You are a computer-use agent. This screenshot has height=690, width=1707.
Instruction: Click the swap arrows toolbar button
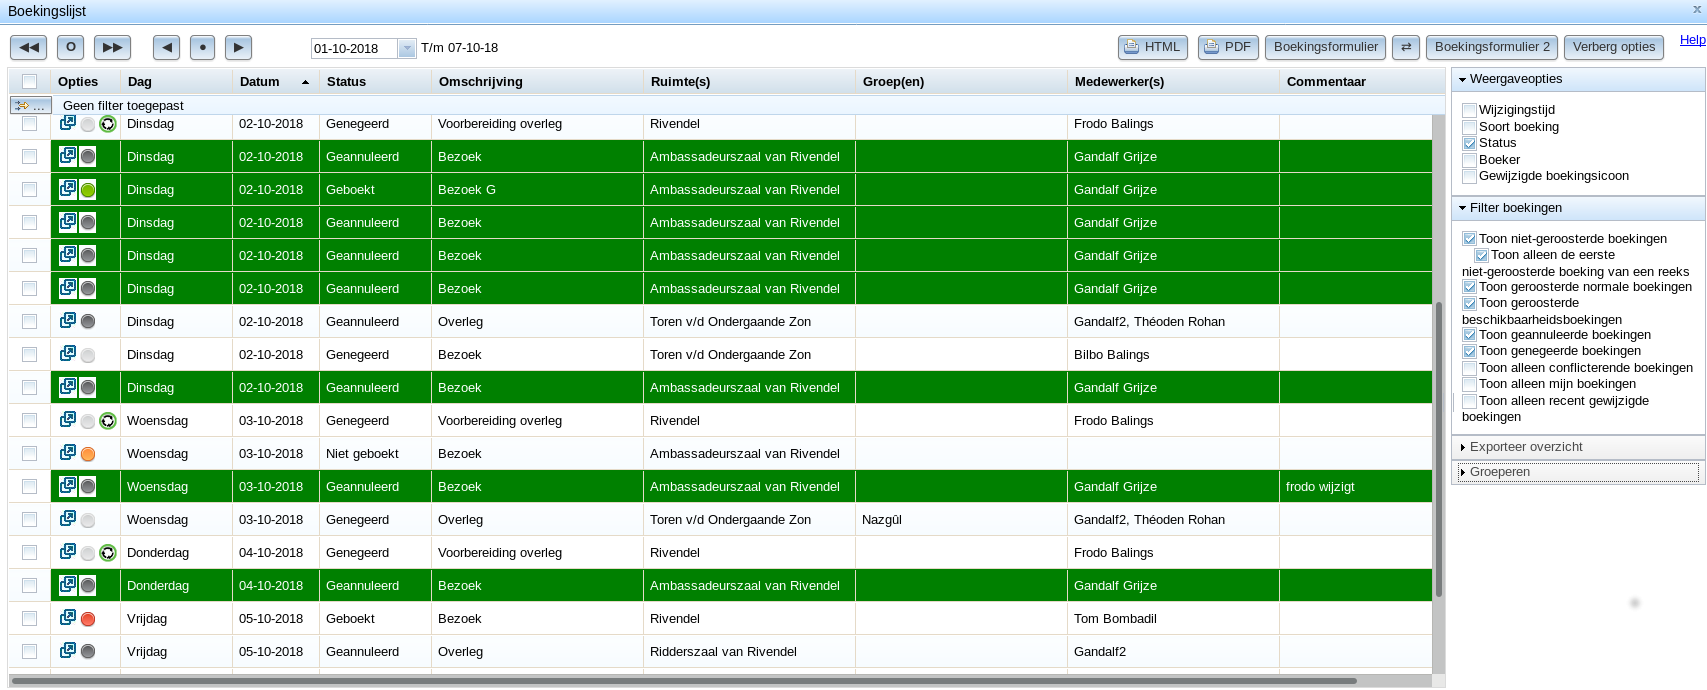[x=1406, y=47]
